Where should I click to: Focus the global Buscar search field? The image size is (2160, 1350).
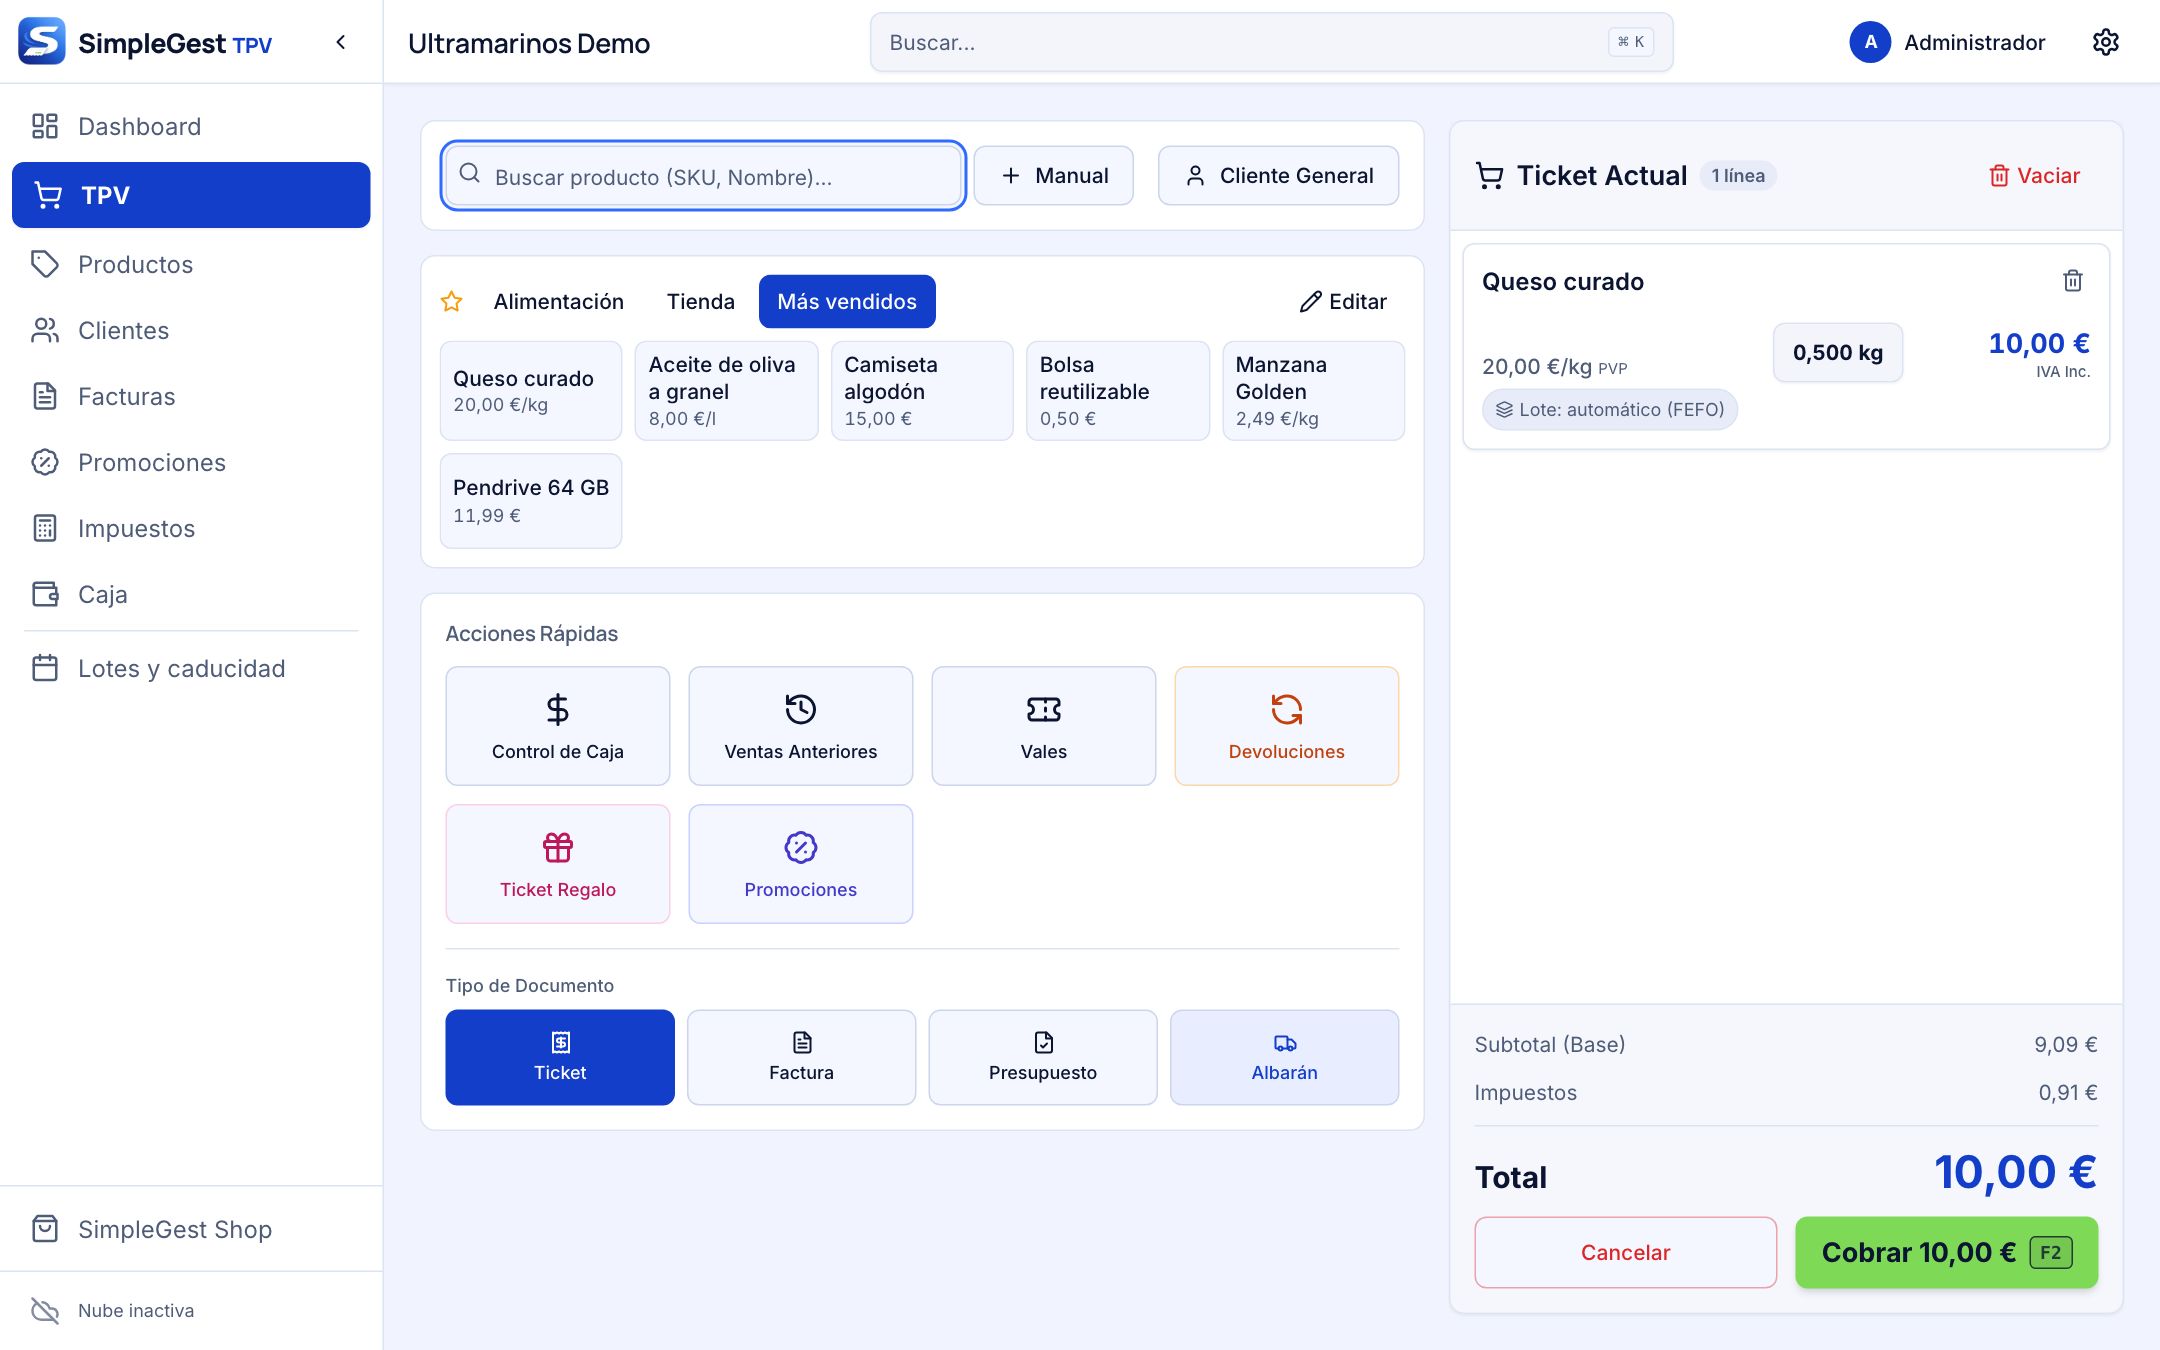1271,42
